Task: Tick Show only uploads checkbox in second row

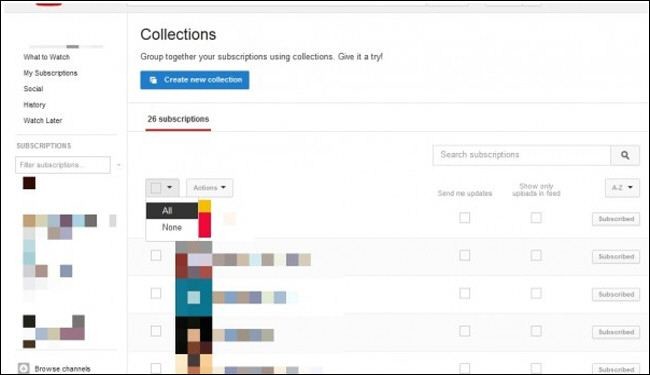Action: (536, 255)
